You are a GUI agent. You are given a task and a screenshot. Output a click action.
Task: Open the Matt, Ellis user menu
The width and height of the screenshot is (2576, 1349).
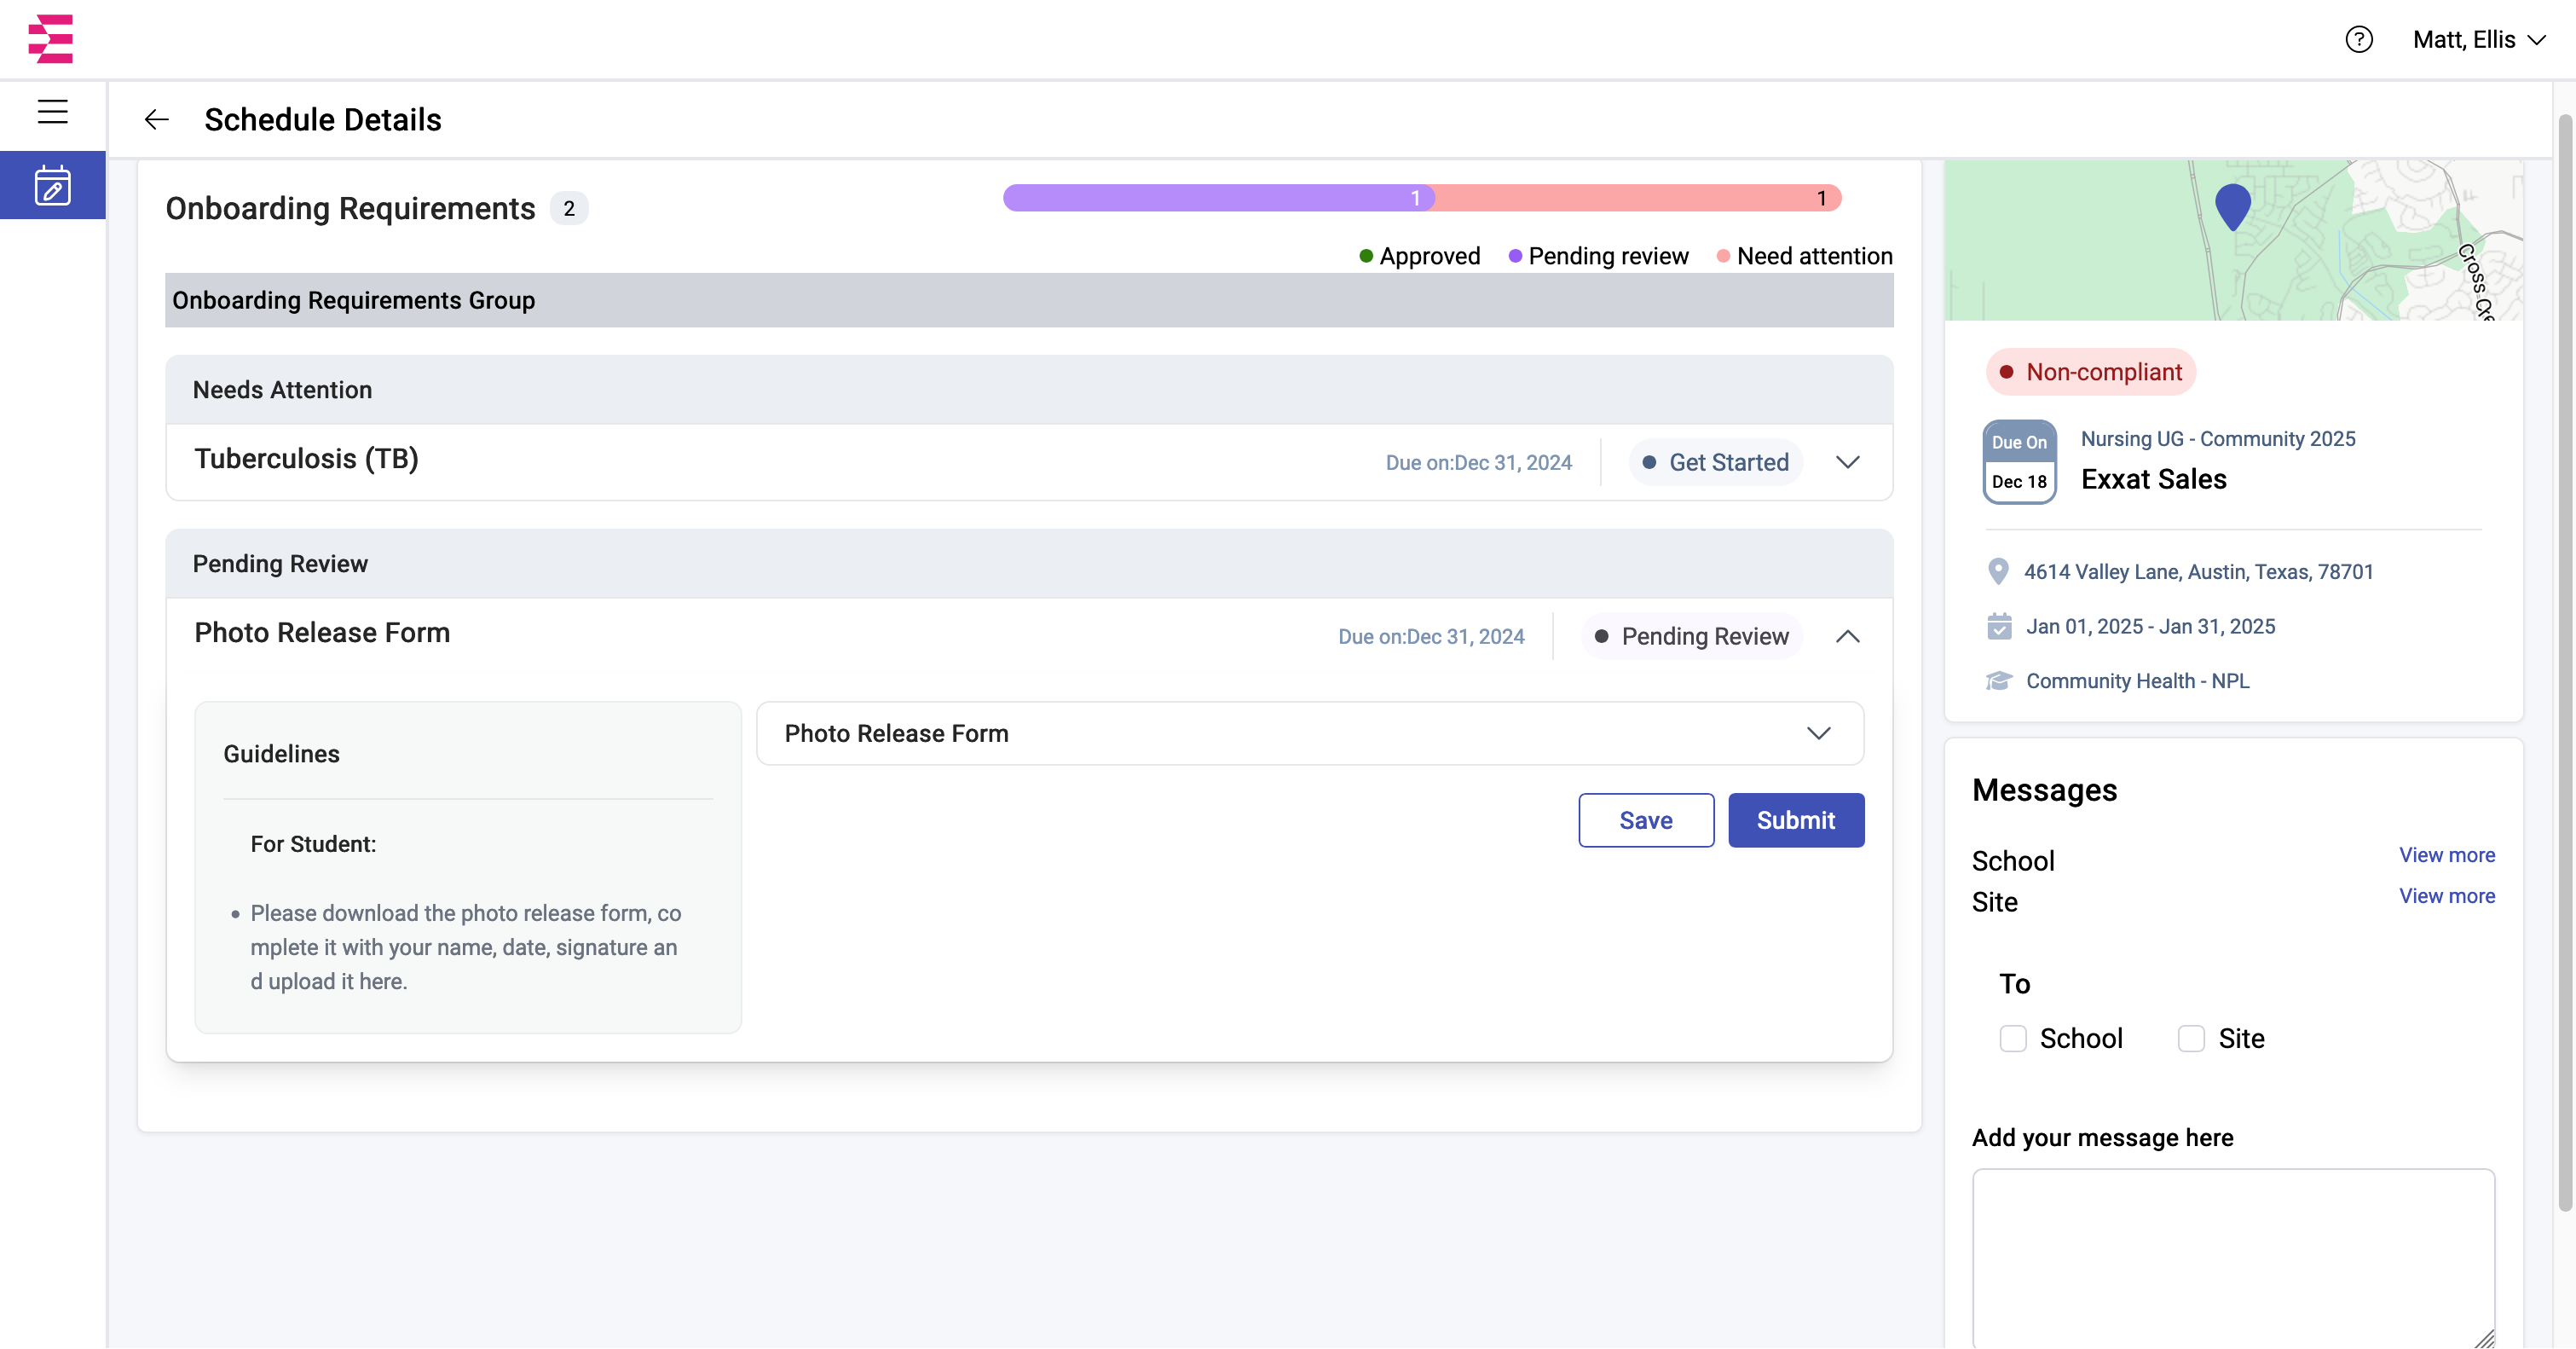[2478, 40]
